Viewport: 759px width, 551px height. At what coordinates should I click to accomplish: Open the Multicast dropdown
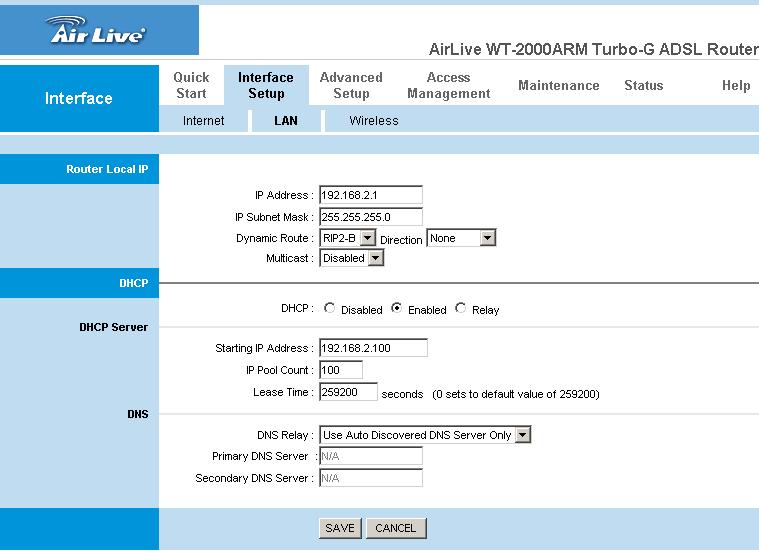point(351,258)
